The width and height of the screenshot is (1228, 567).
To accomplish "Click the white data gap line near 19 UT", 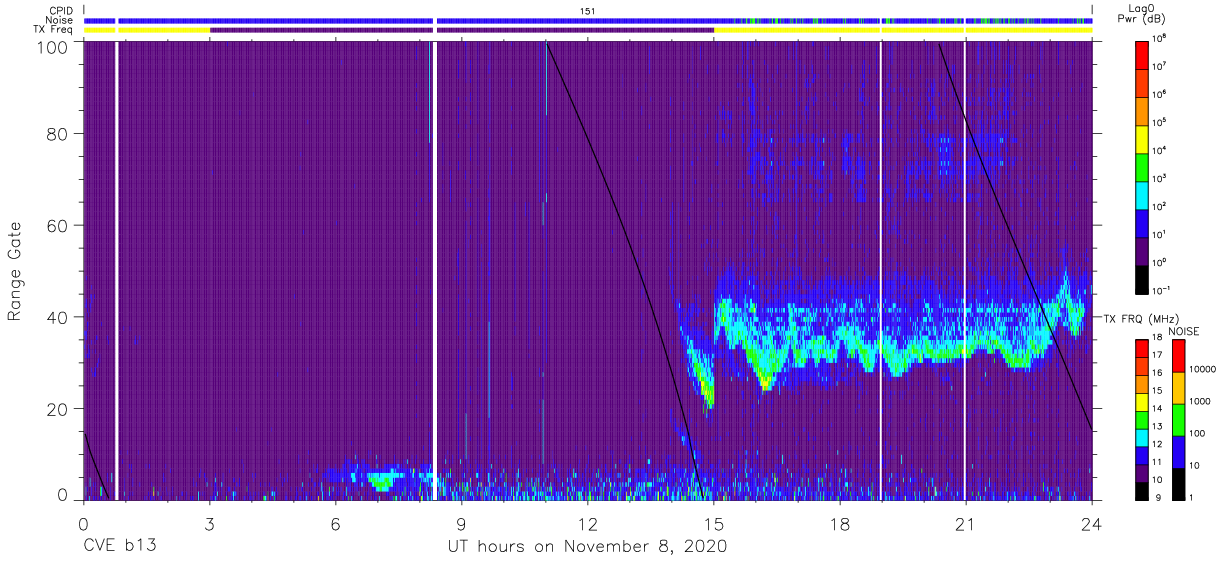I will [x=880, y=270].
